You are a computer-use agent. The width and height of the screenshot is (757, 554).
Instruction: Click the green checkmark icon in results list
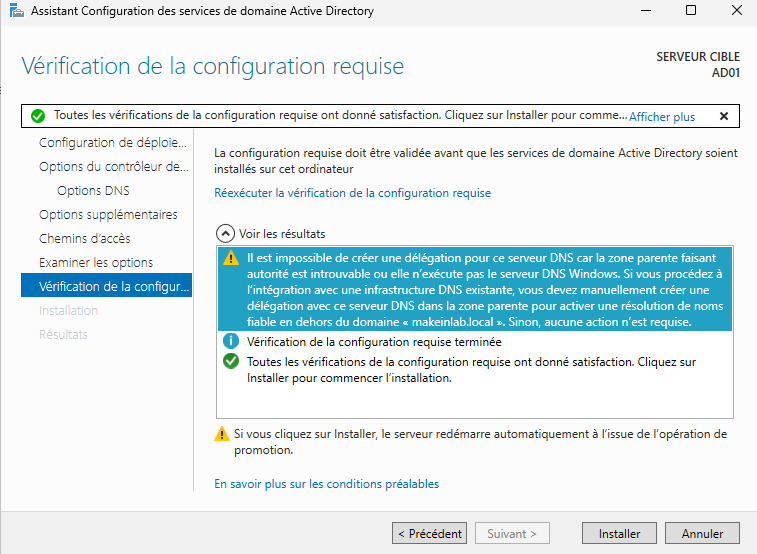(x=231, y=361)
